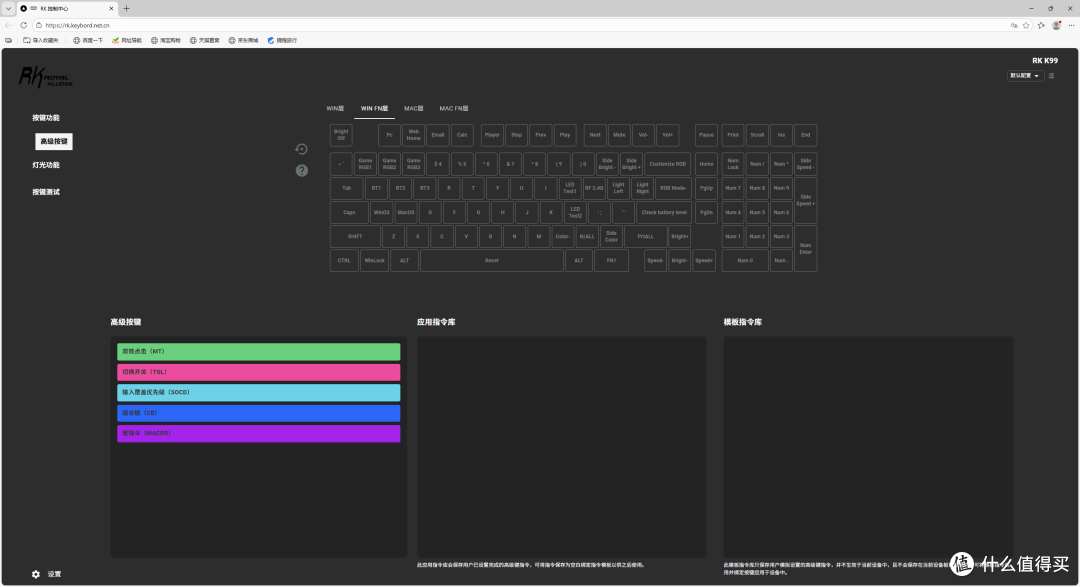Open the 淘宝购物 bookmark
This screenshot has height=587, width=1080.
coord(165,41)
